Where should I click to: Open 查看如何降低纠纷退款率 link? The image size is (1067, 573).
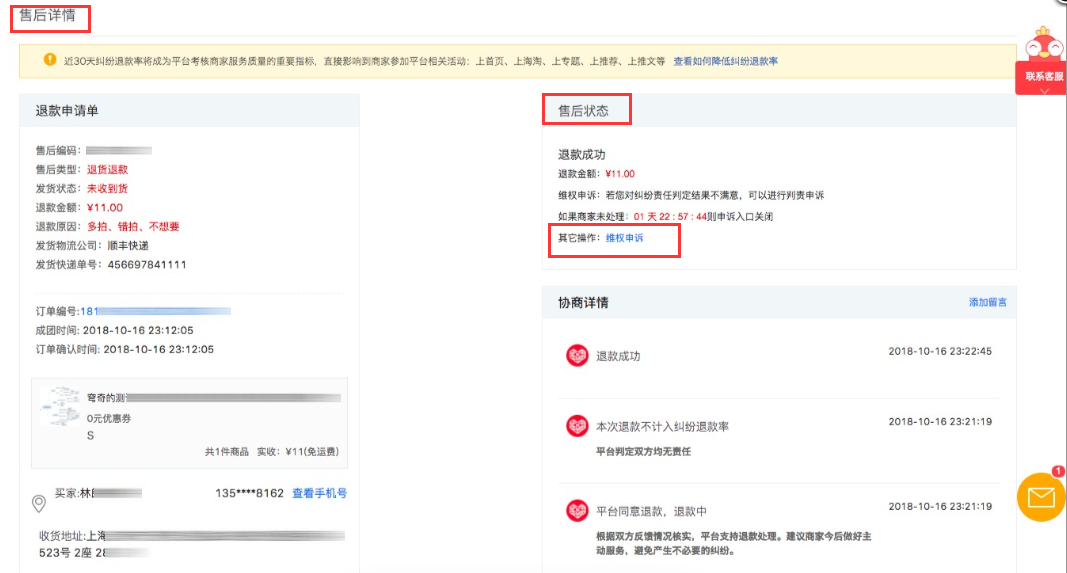[x=725, y=61]
